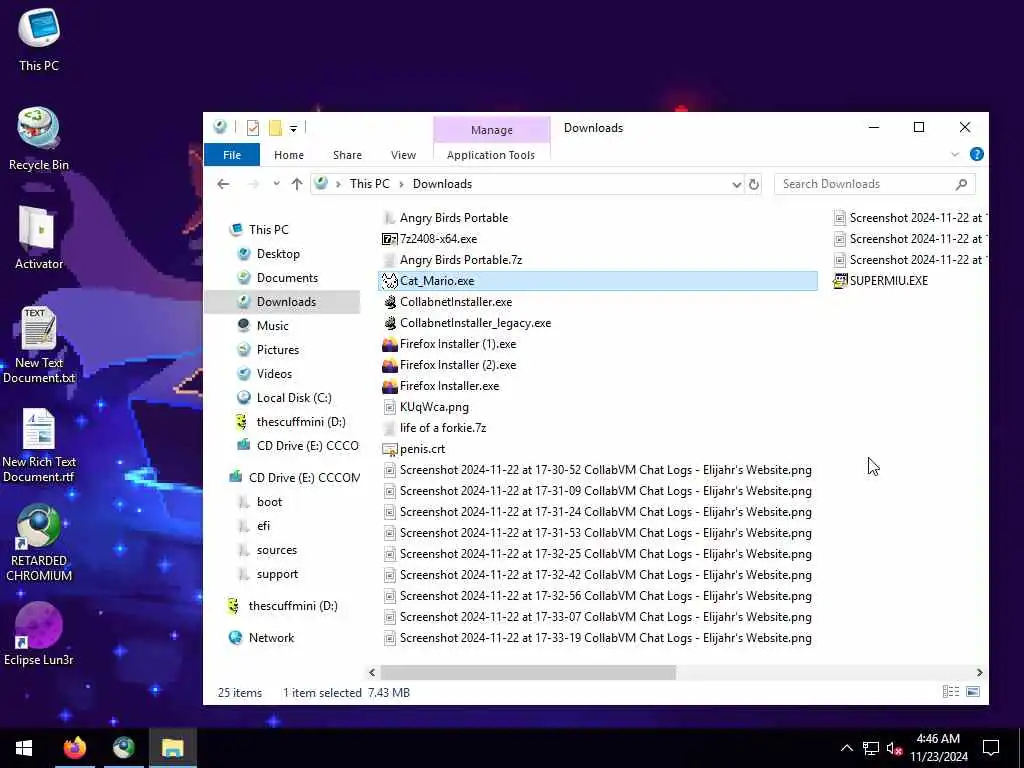Open address bar history dropdown
Viewport: 1024px width, 768px height.
click(736, 185)
